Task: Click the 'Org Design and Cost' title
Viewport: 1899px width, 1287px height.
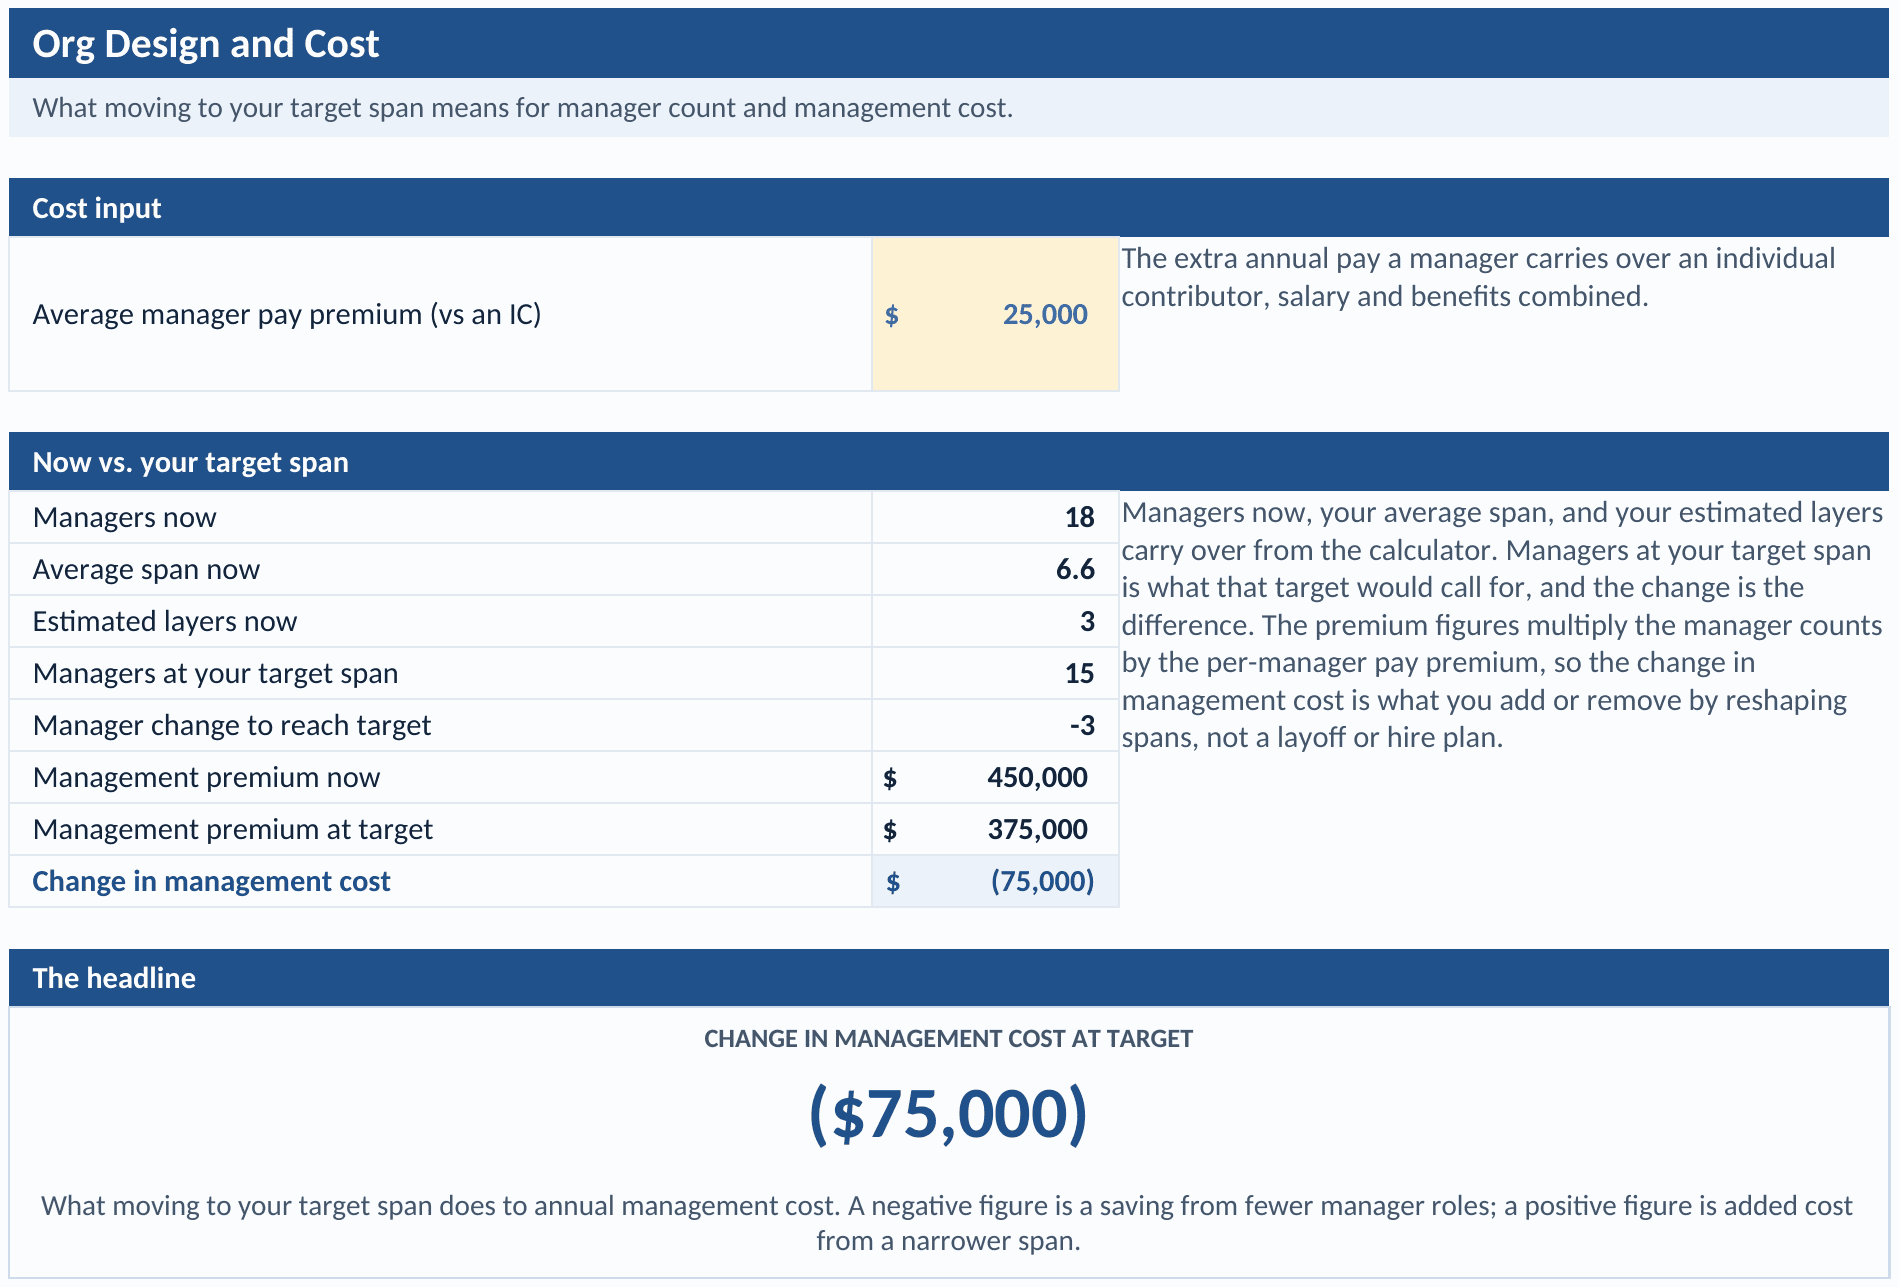Action: click(x=205, y=44)
